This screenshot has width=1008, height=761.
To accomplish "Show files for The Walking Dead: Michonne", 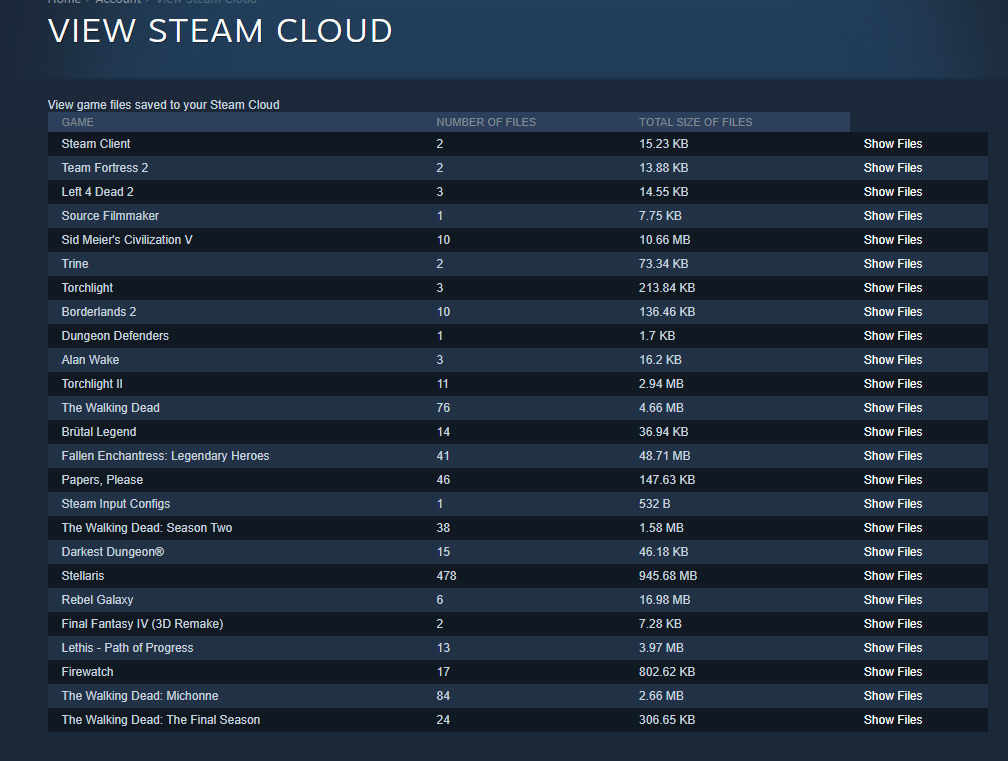I will pos(892,695).
